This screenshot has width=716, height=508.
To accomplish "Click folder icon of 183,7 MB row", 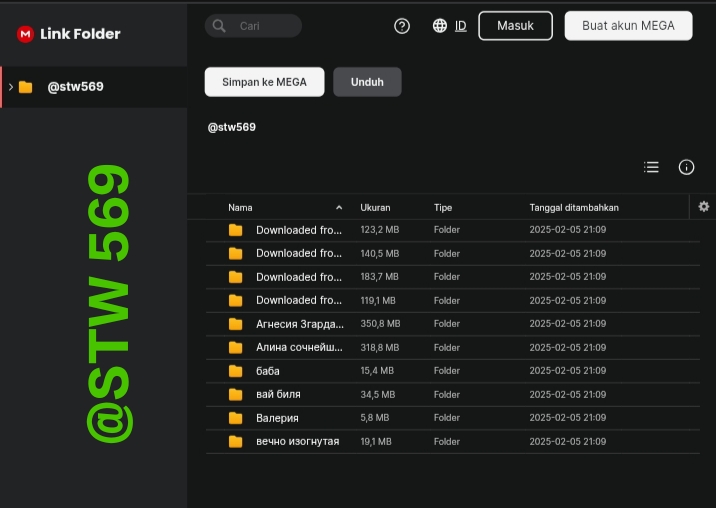I will [x=235, y=277].
